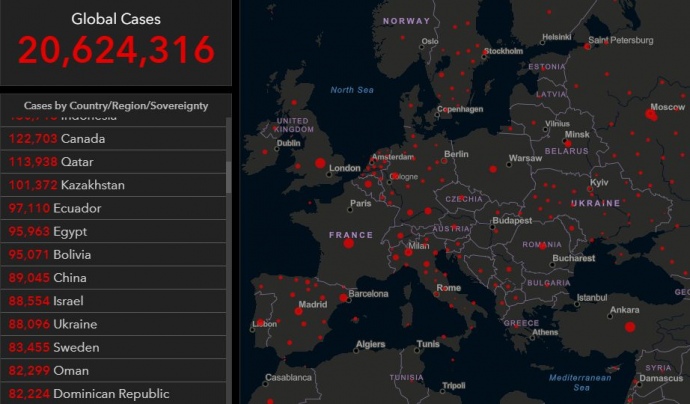Click the red case circle at Milan
Screen dimensions: 690x404
pyautogui.click(x=405, y=250)
